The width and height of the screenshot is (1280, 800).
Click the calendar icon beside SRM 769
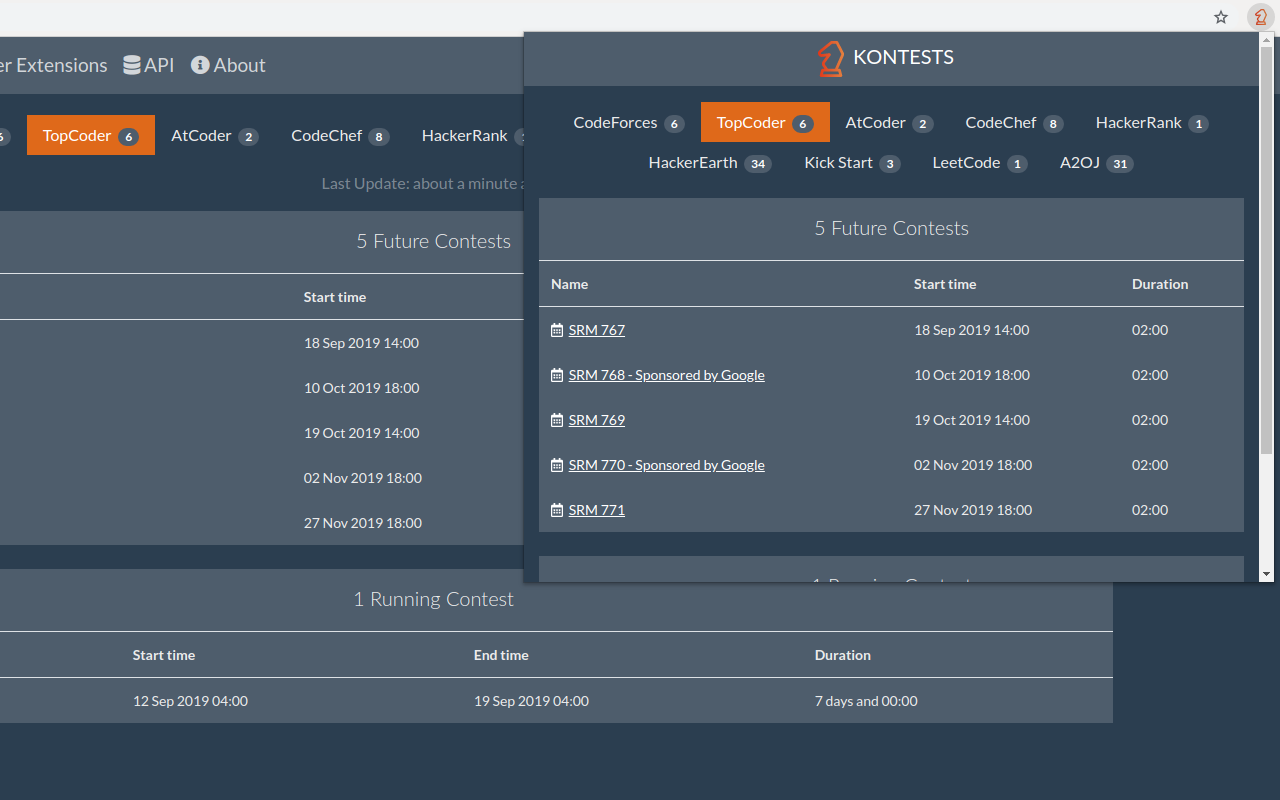pos(557,420)
